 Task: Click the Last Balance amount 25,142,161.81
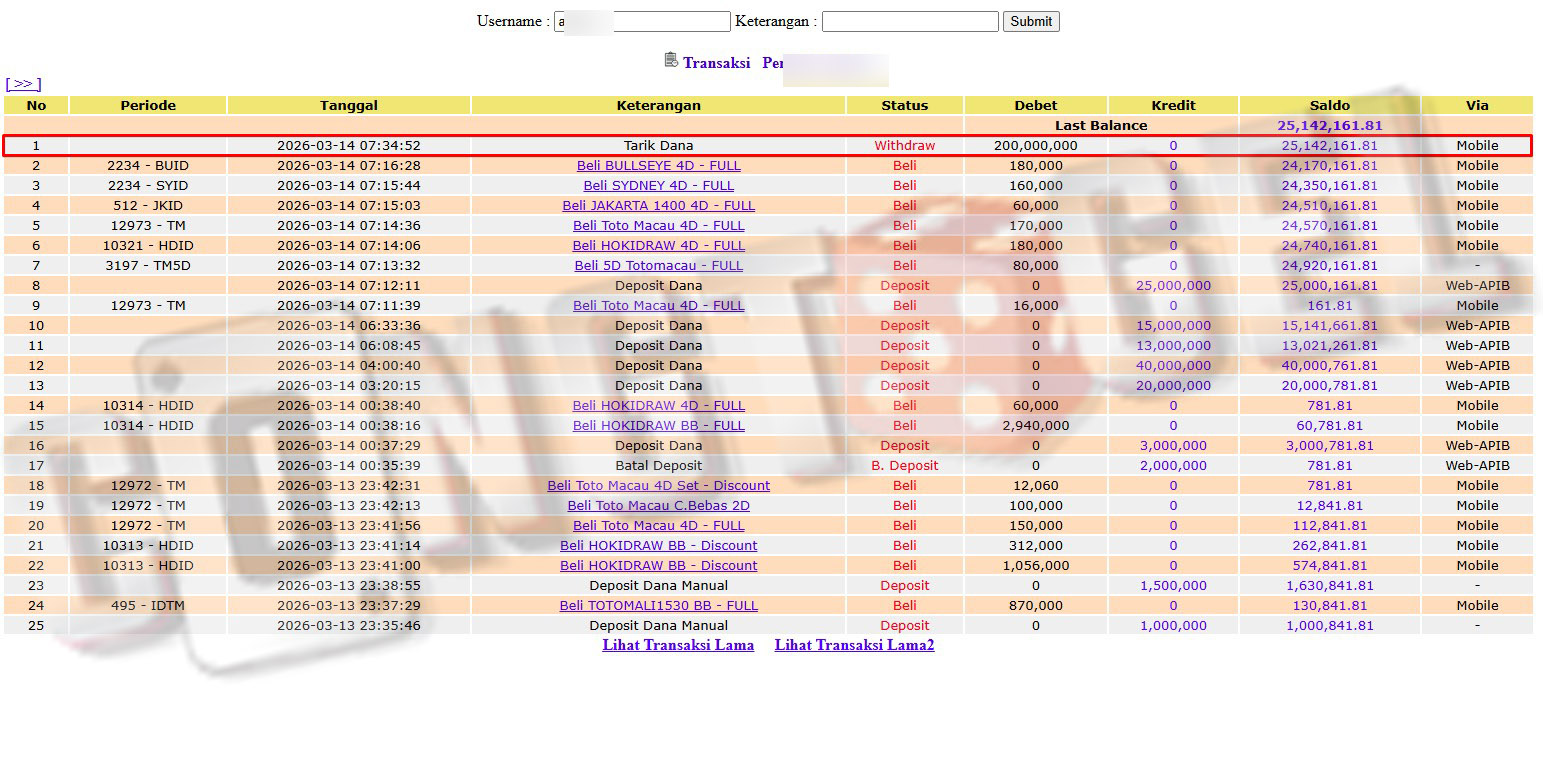click(x=1329, y=126)
